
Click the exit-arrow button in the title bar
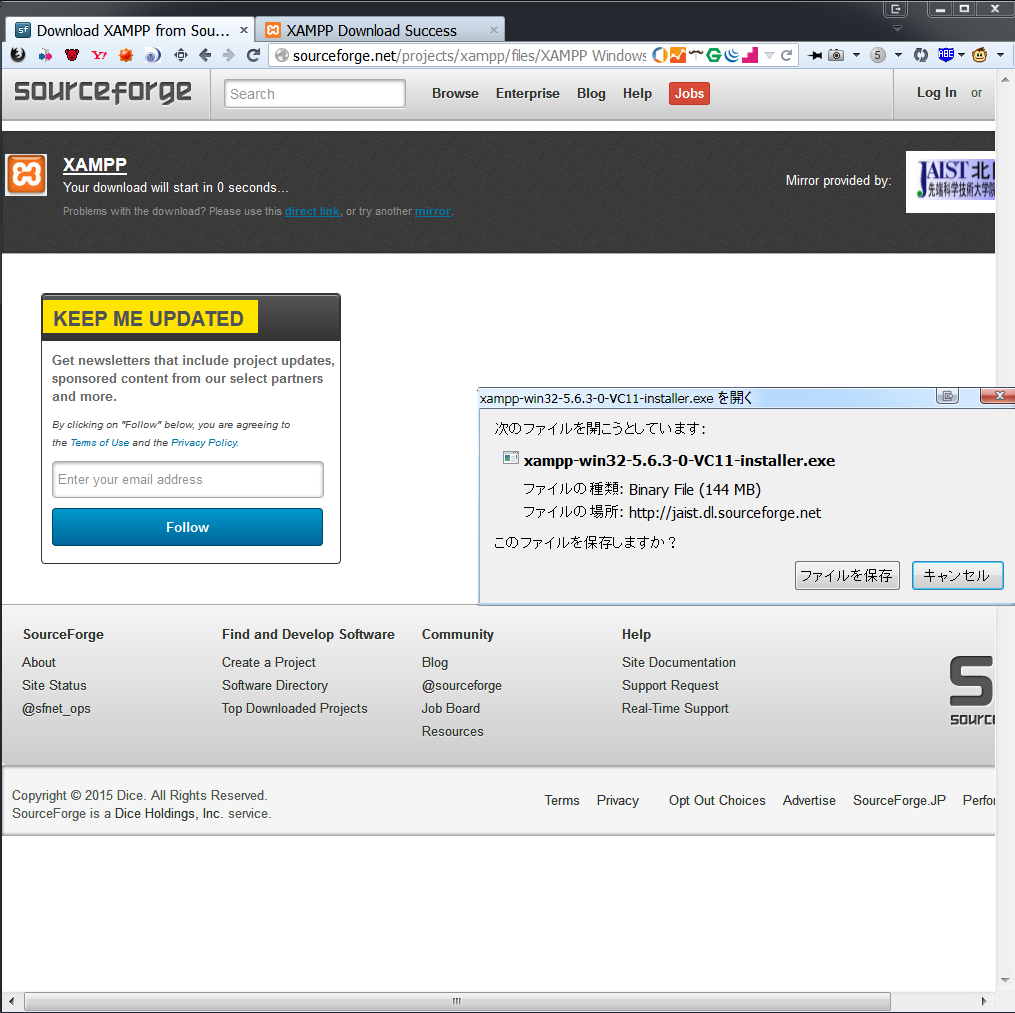point(896,8)
